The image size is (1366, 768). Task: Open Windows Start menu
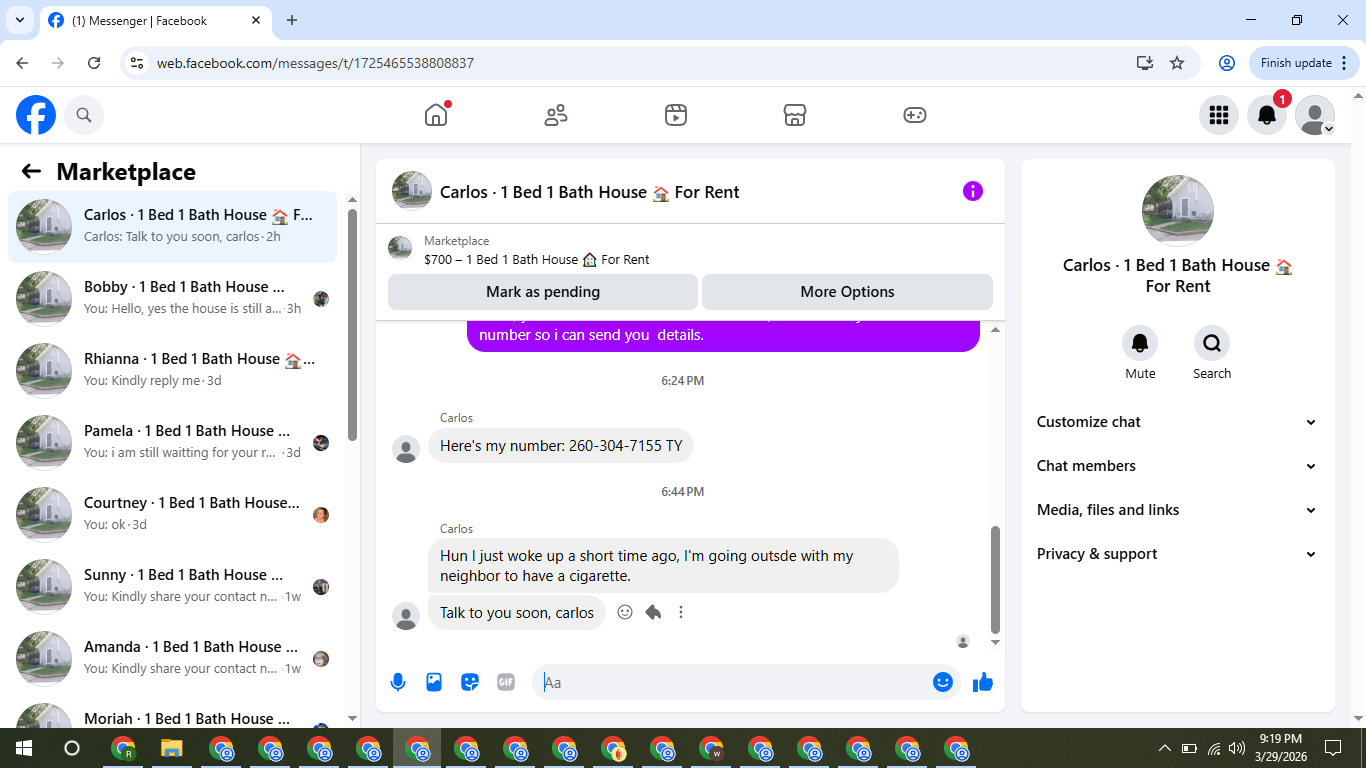[23, 748]
